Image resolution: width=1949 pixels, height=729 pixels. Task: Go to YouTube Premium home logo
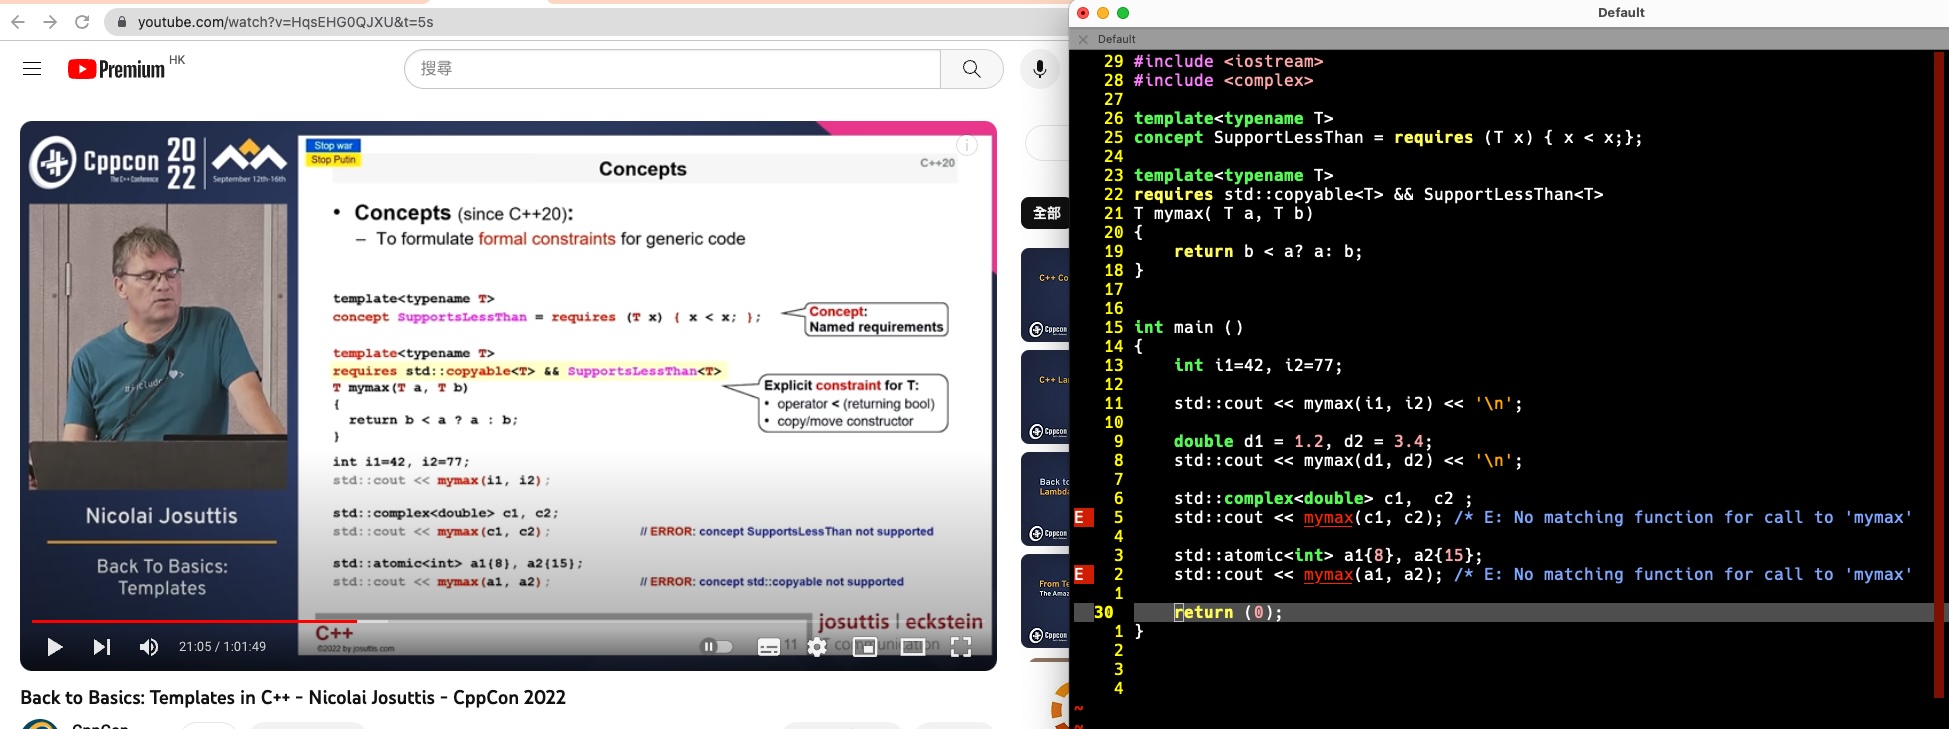[117, 69]
